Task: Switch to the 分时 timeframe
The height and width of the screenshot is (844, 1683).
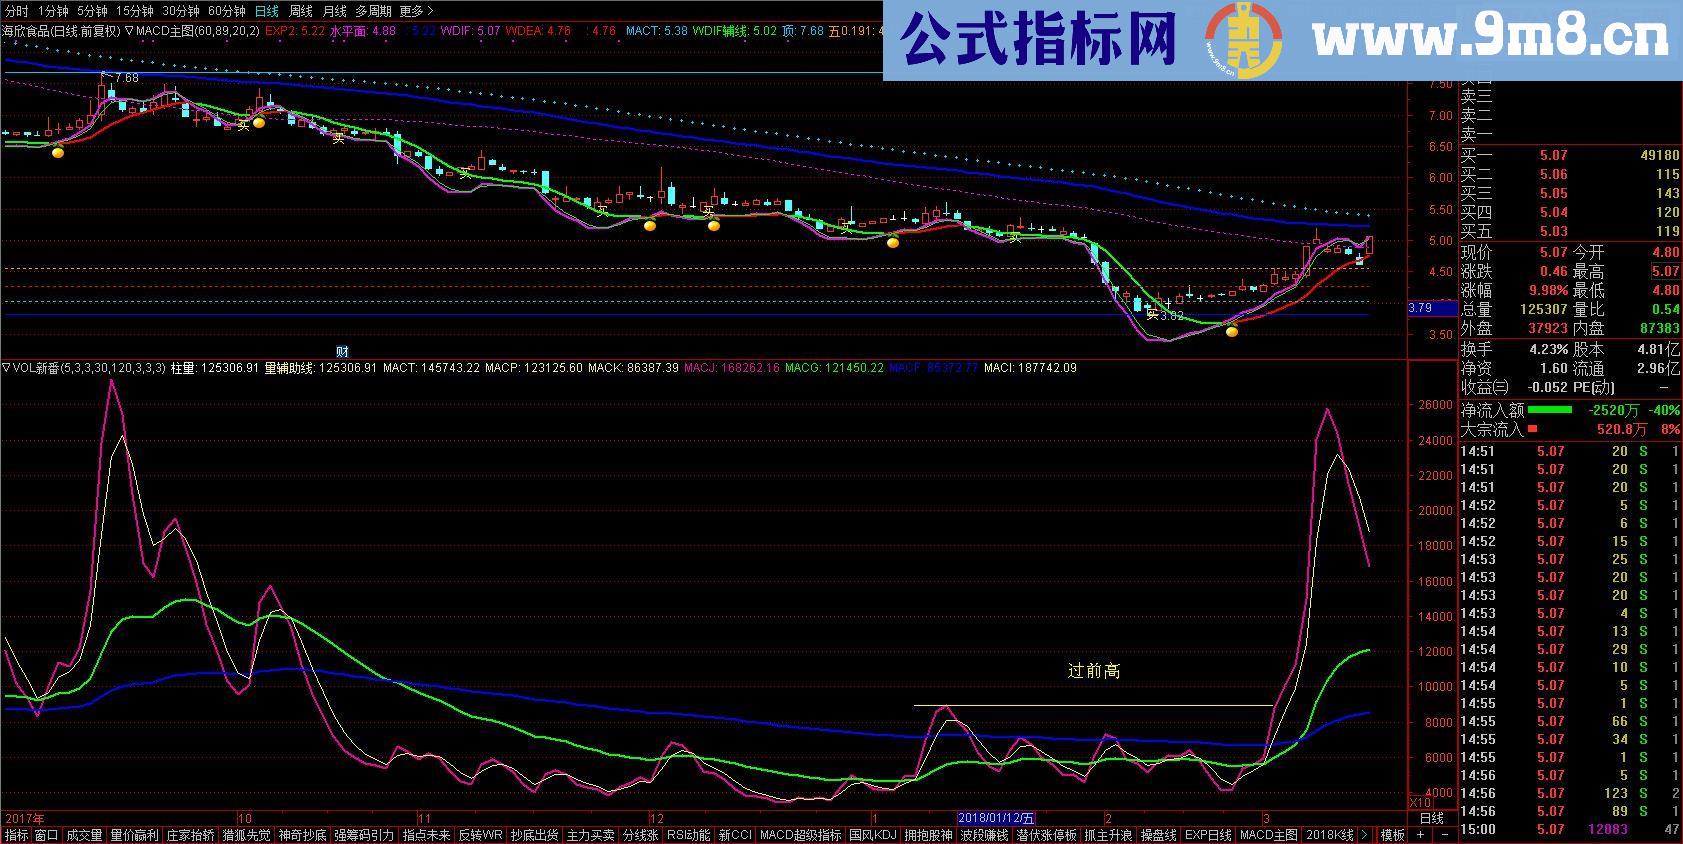Action: [16, 11]
